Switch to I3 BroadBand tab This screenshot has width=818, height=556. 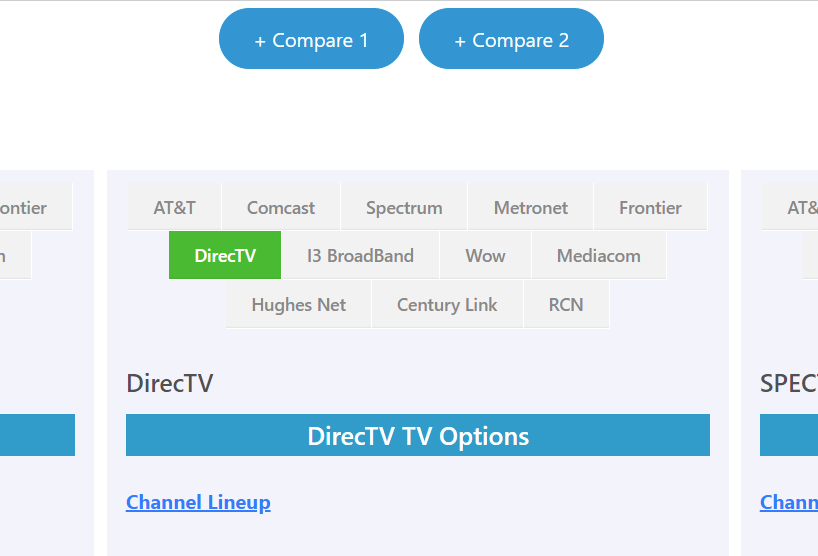click(x=360, y=255)
